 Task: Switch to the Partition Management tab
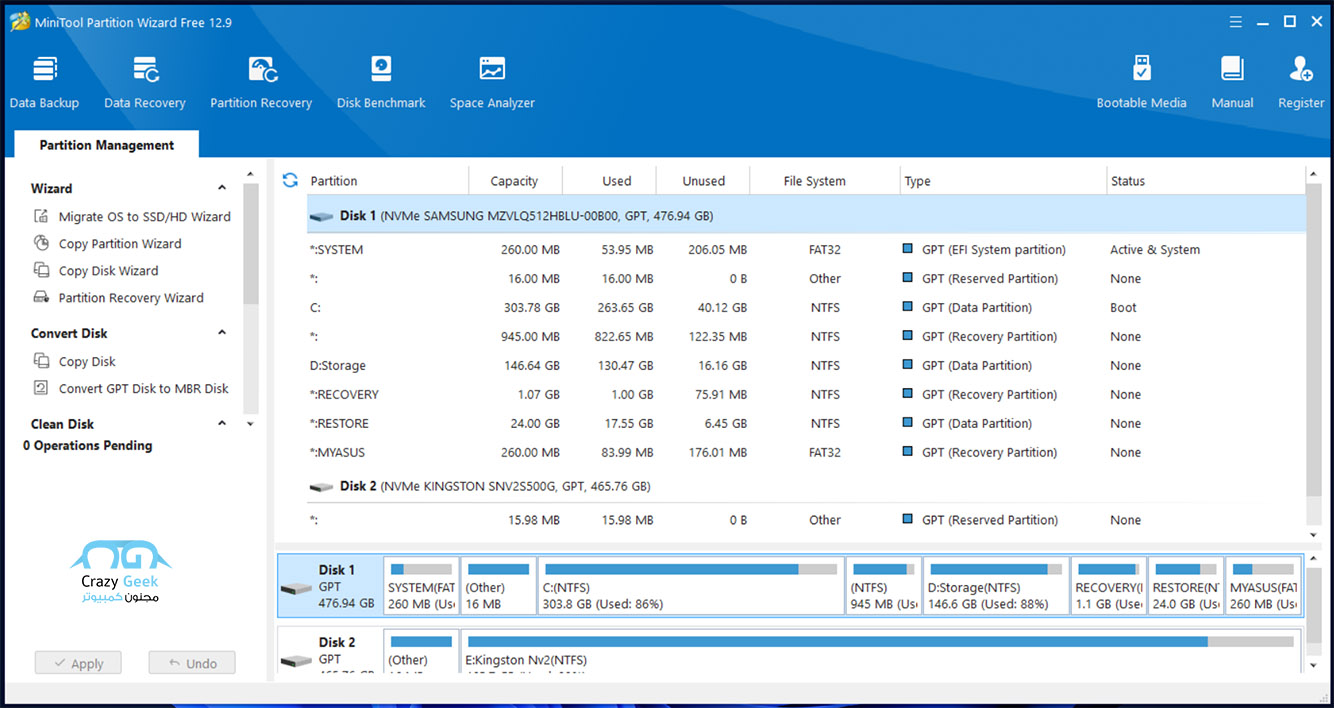pos(105,144)
